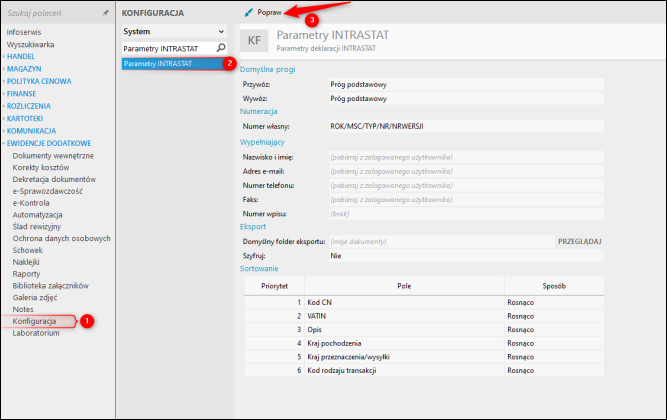Click the Parametry INTRASTAT search input
This screenshot has height=420, width=667.
[x=169, y=48]
